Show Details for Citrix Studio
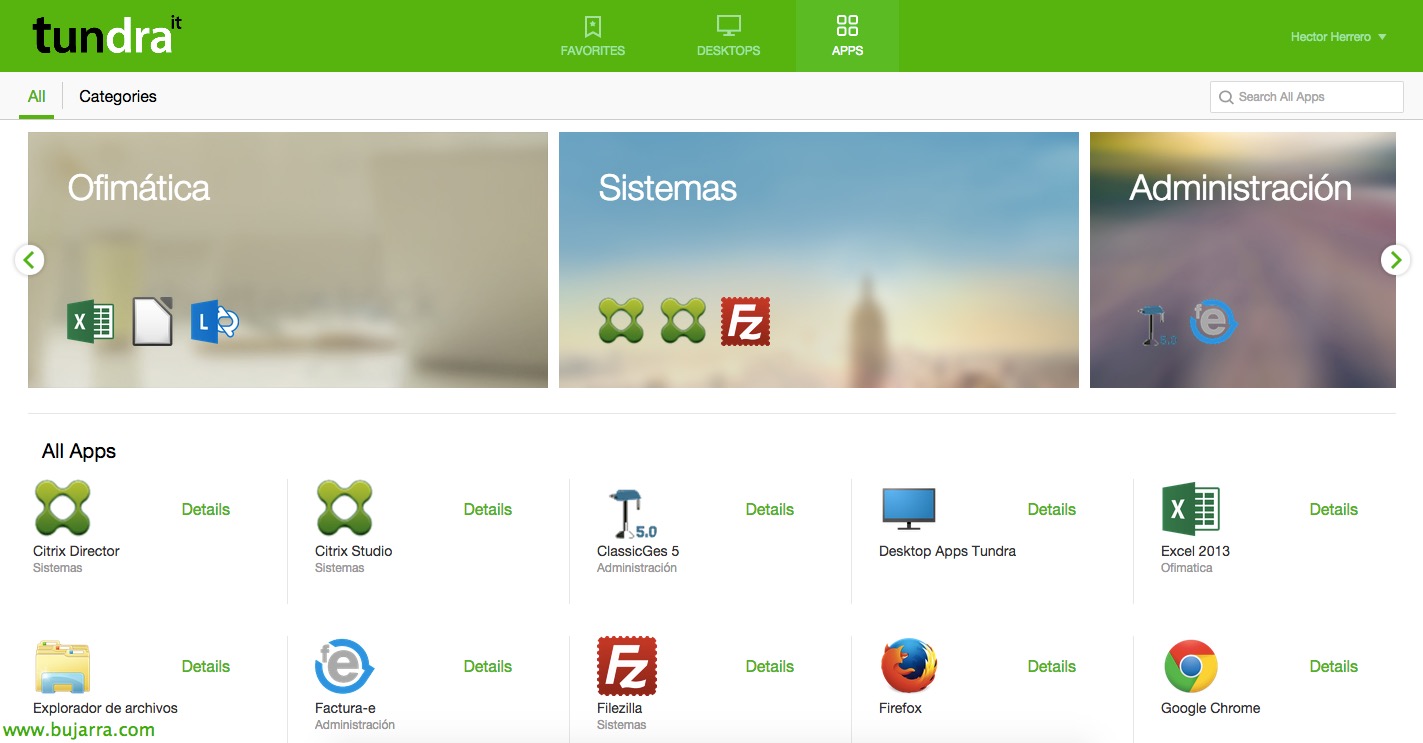 (487, 509)
